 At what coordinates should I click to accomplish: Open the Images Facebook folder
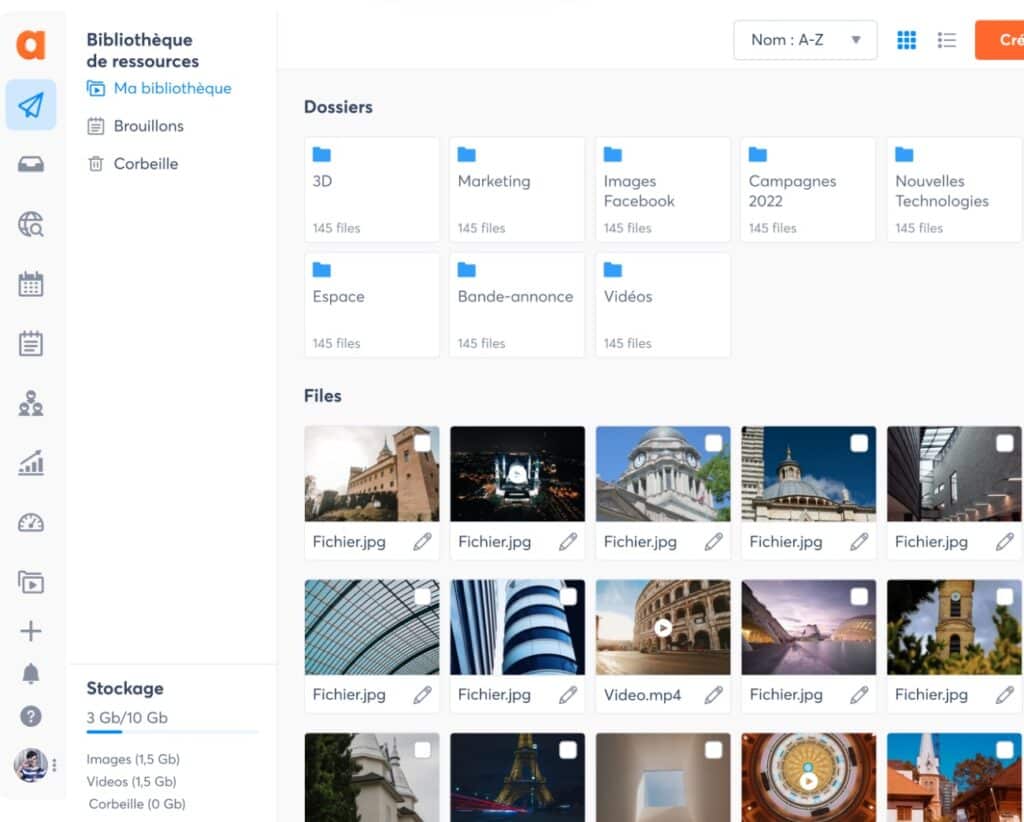pos(663,189)
